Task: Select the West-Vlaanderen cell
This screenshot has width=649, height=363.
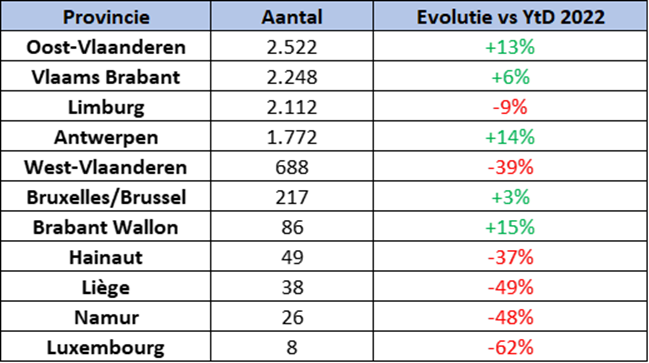Action: (106, 167)
